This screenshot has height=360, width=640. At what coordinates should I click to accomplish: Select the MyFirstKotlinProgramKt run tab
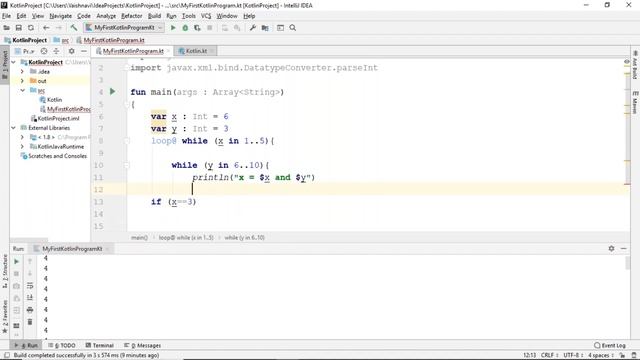point(72,249)
